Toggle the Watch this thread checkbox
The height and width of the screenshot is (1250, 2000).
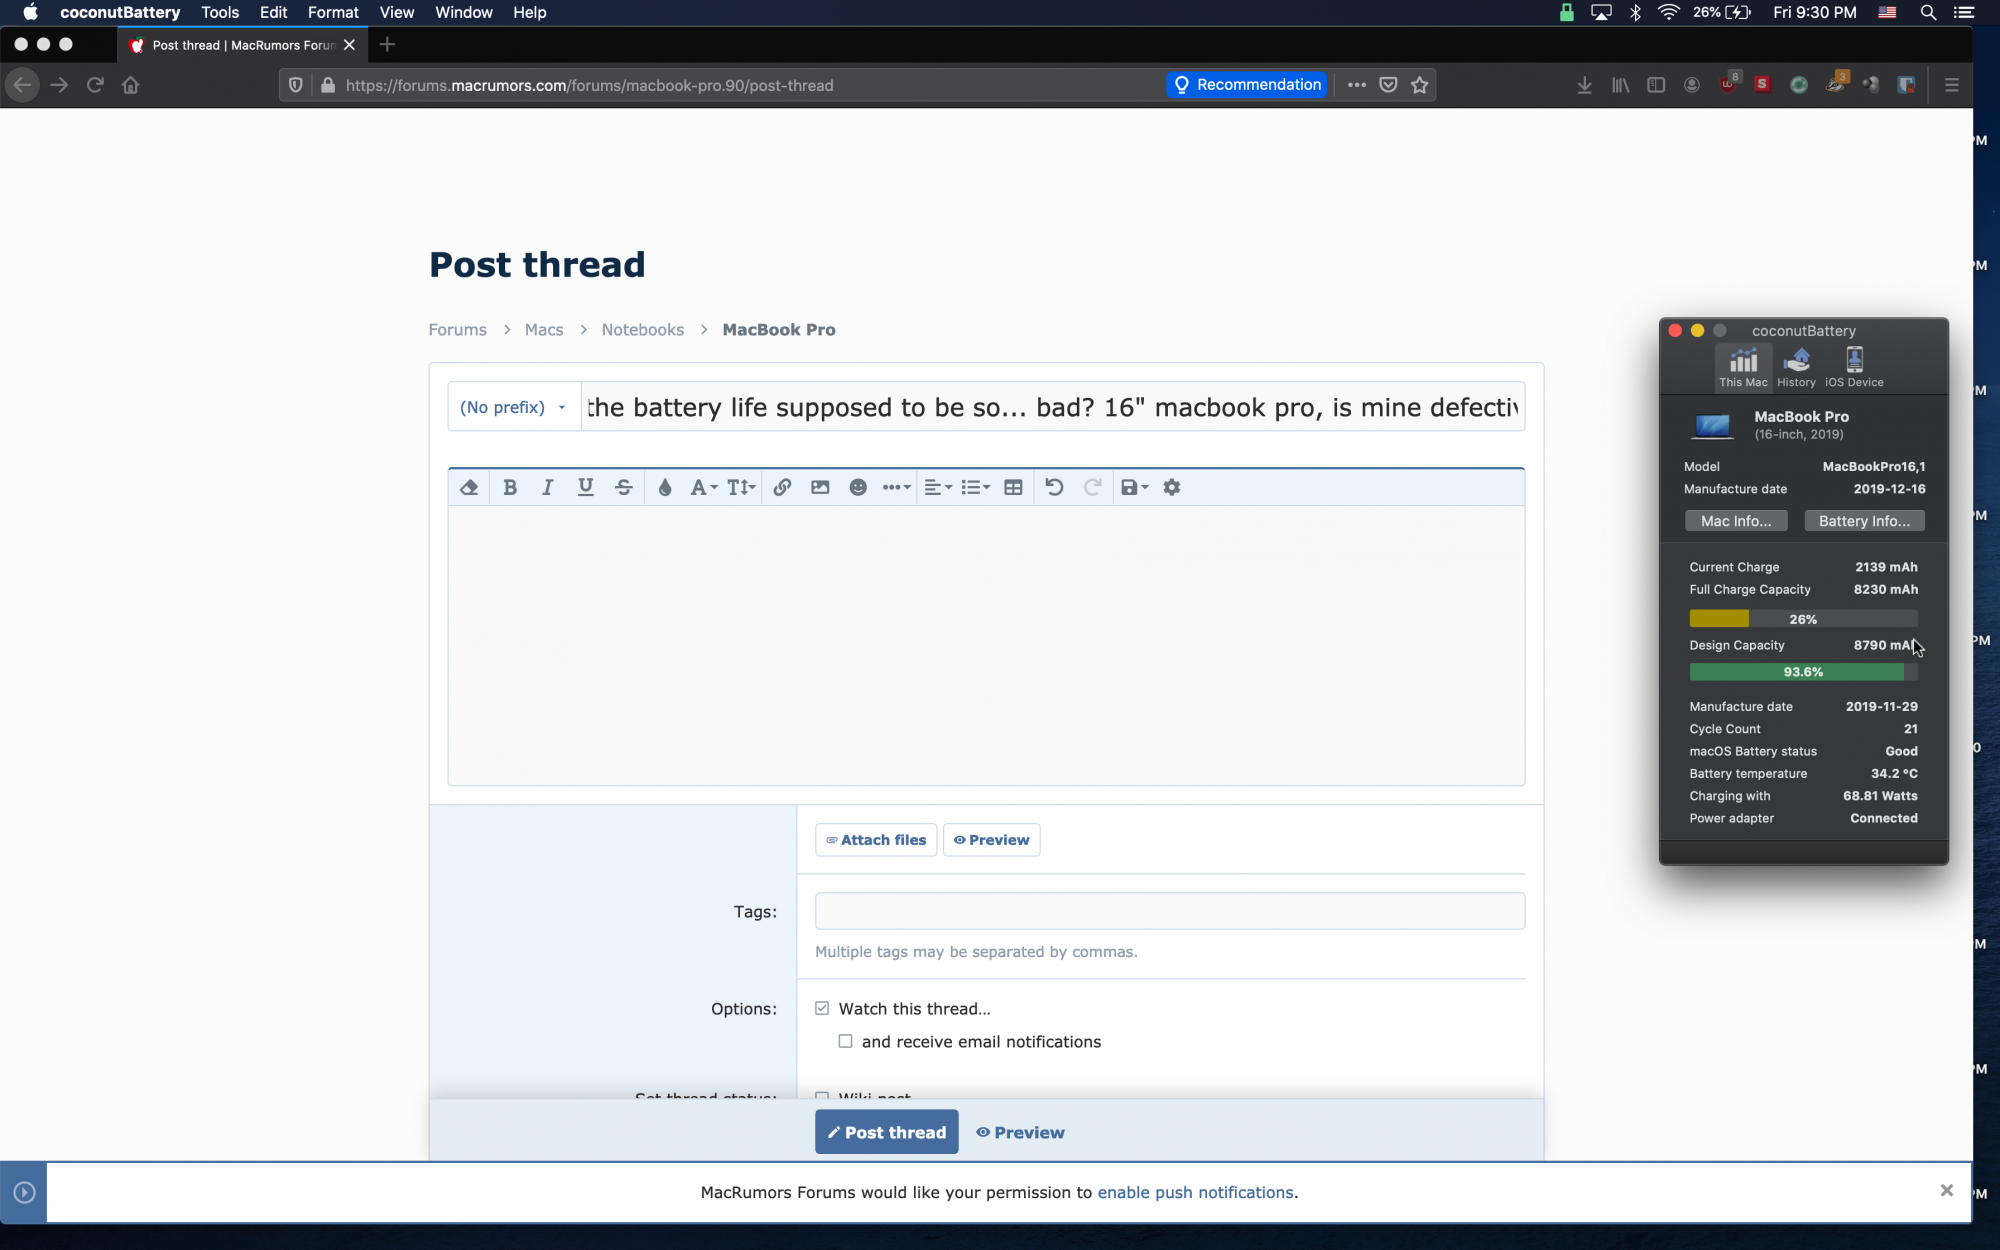822,1008
